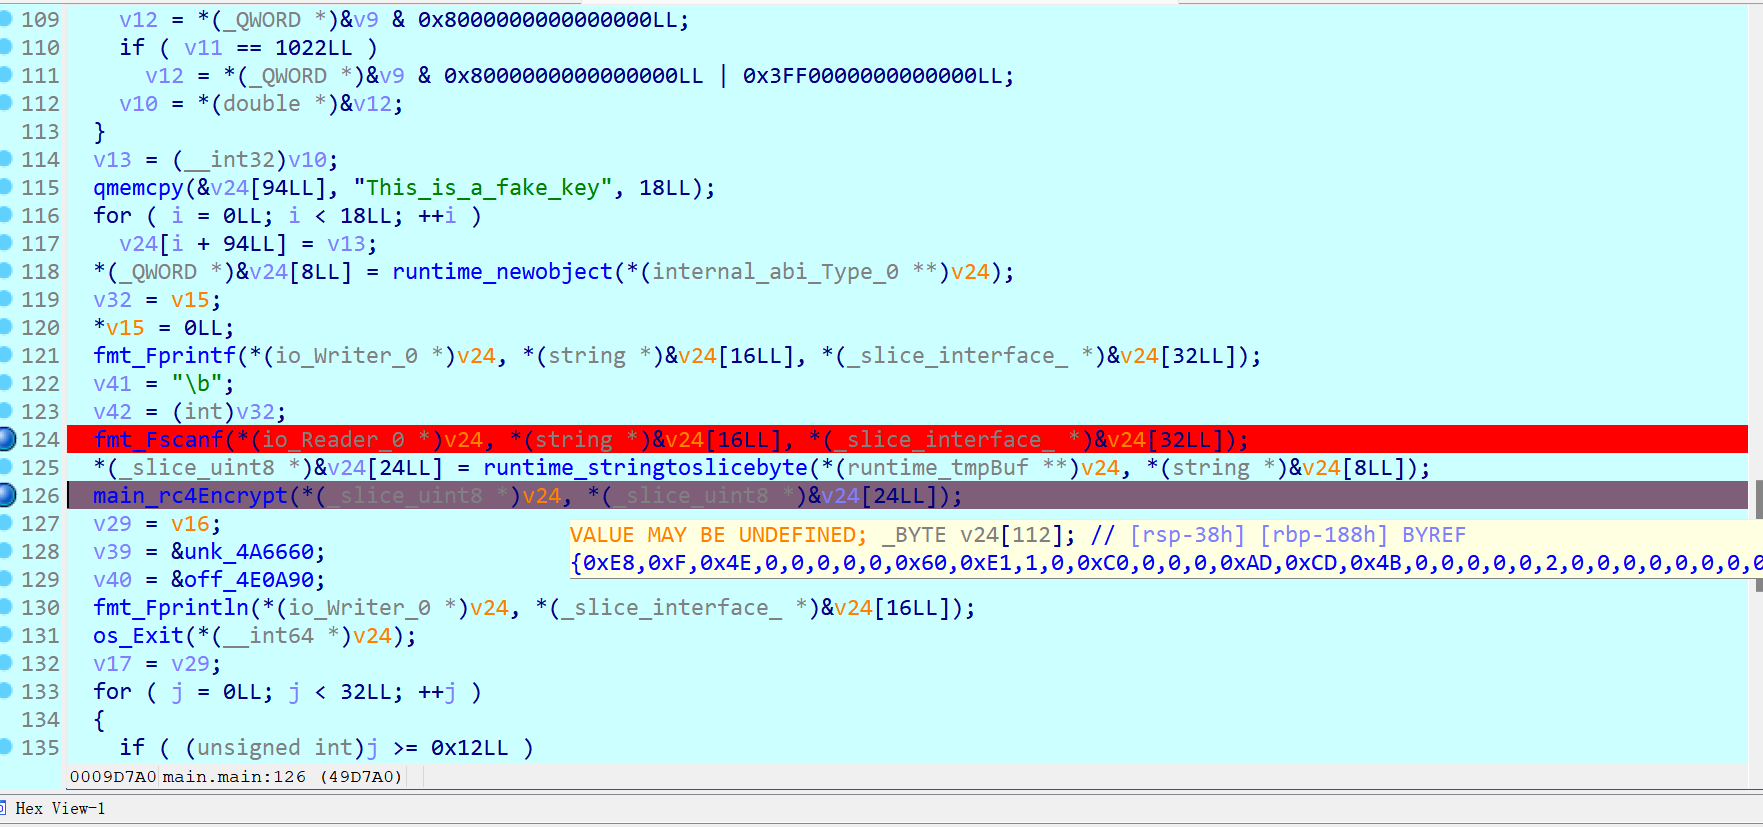Click runtime_newobject function name
Viewport: 1763px width, 827px height.
pyautogui.click(x=501, y=272)
